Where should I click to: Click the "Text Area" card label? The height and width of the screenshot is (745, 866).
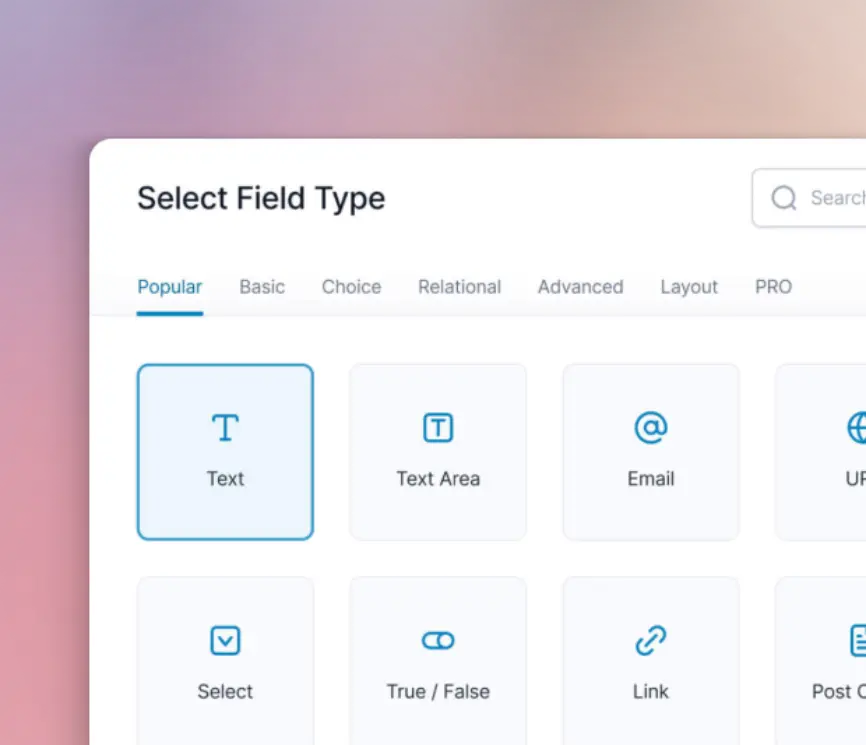[x=438, y=479]
